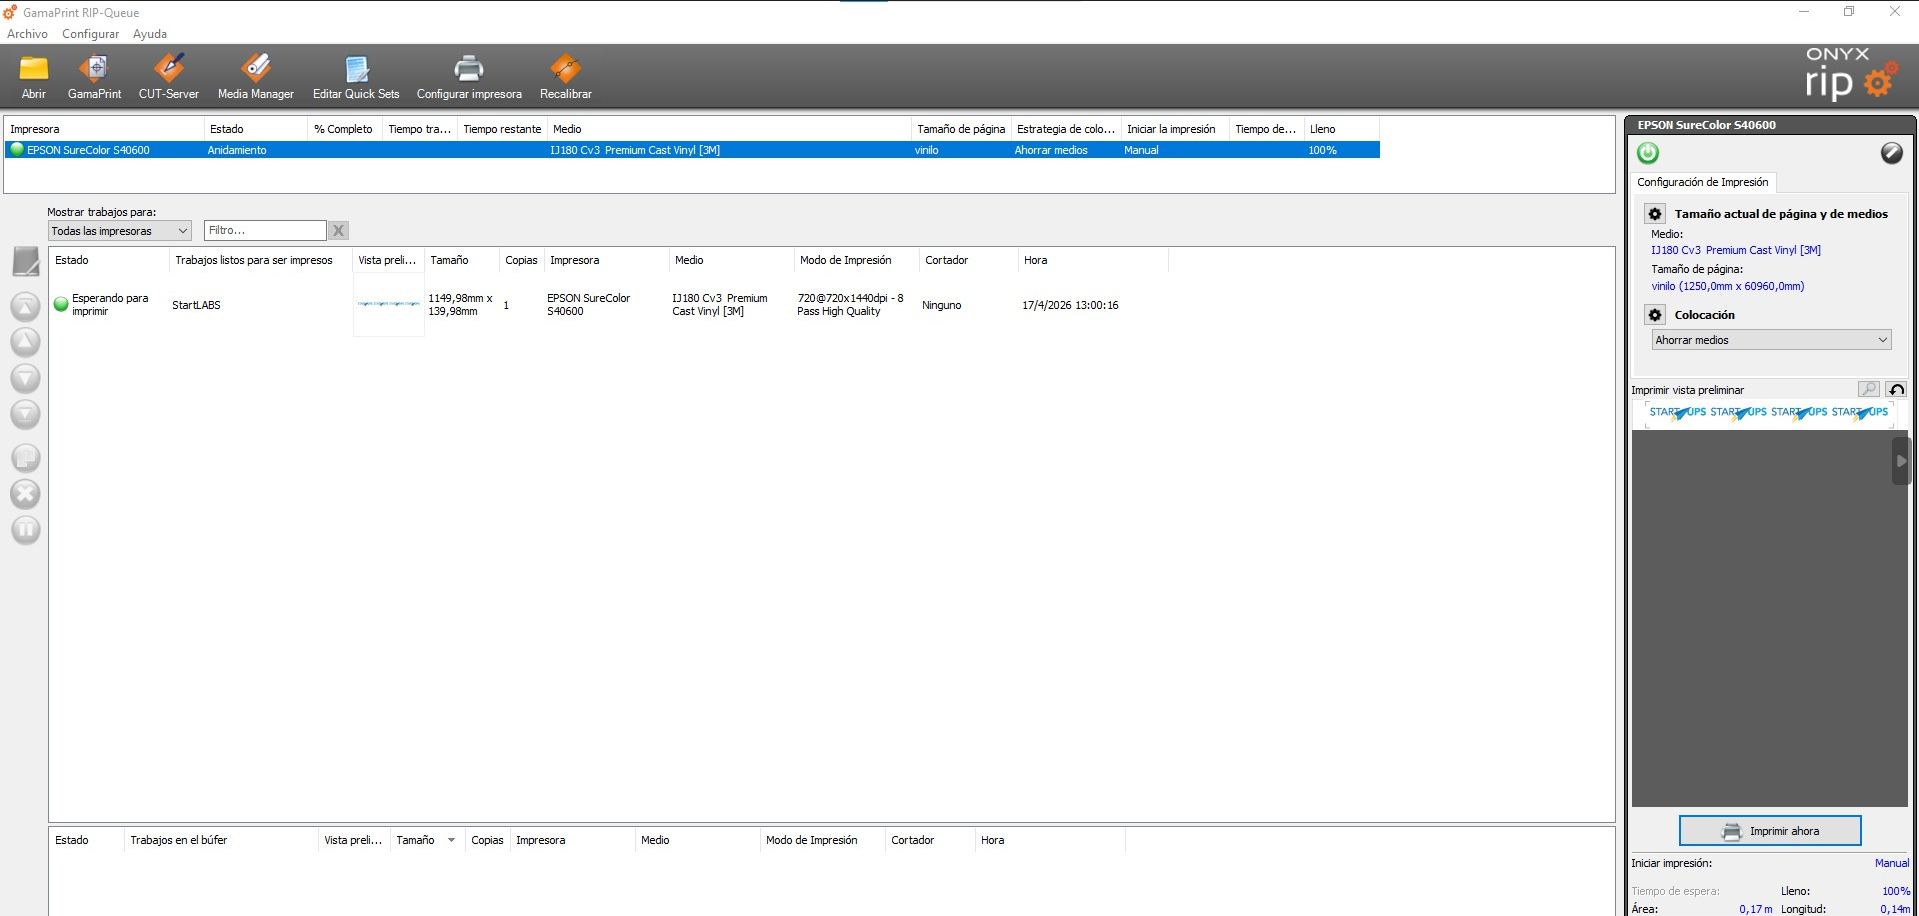This screenshot has width=1919, height=916.
Task: Click the Imprimir ahora button
Action: pos(1770,831)
